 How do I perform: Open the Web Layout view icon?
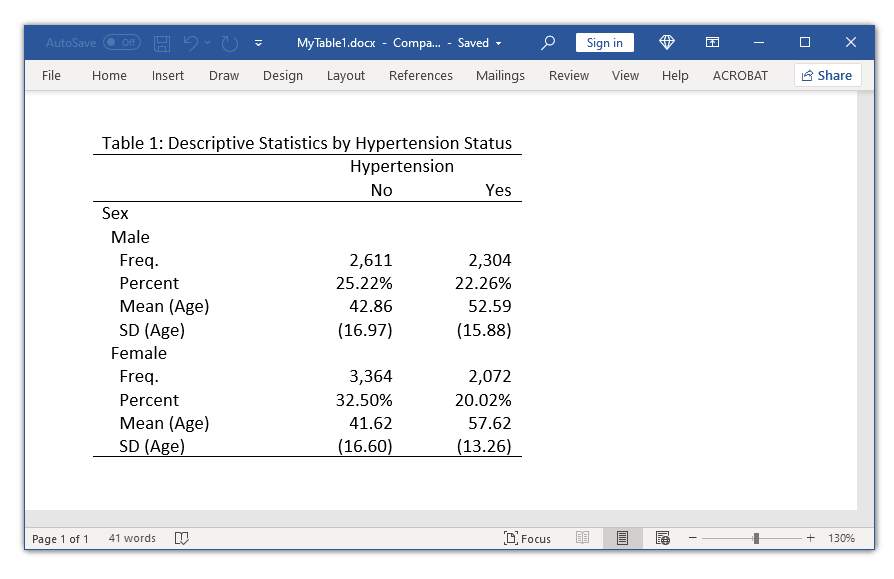tap(662, 538)
